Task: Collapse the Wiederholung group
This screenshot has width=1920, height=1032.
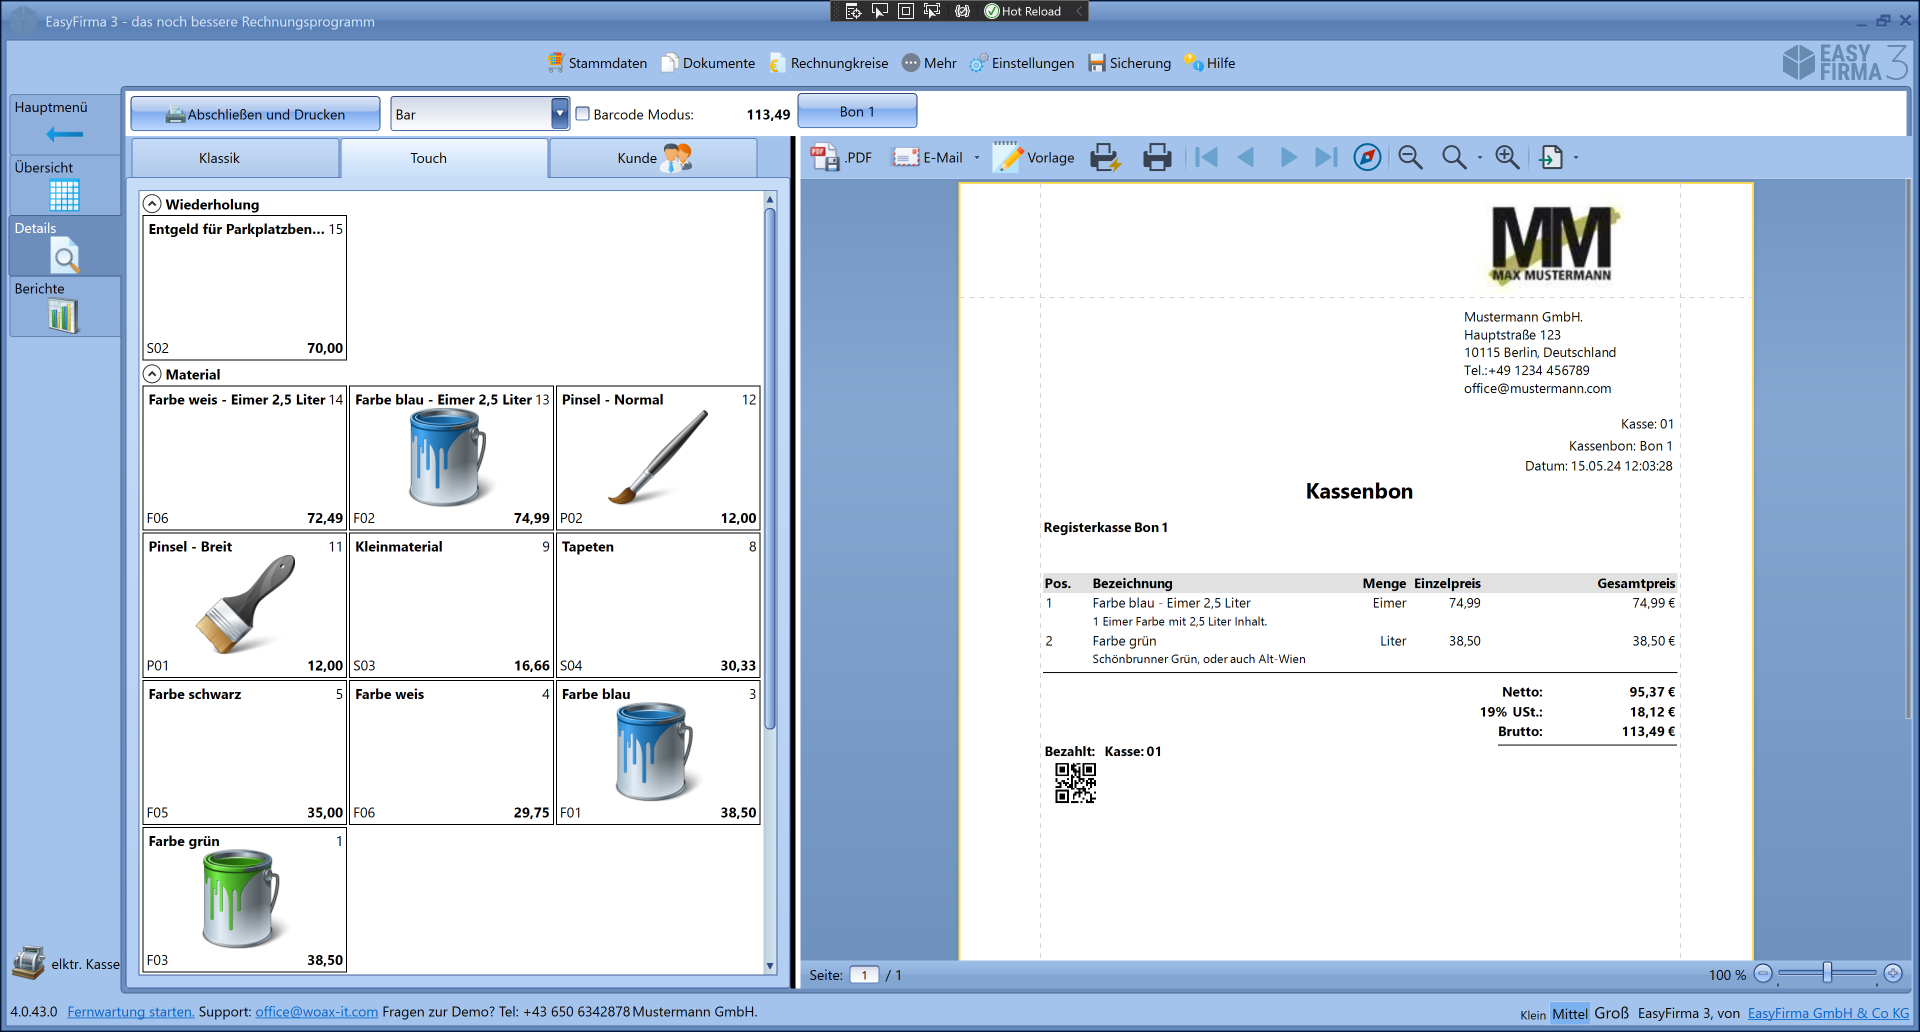Action: 152,204
